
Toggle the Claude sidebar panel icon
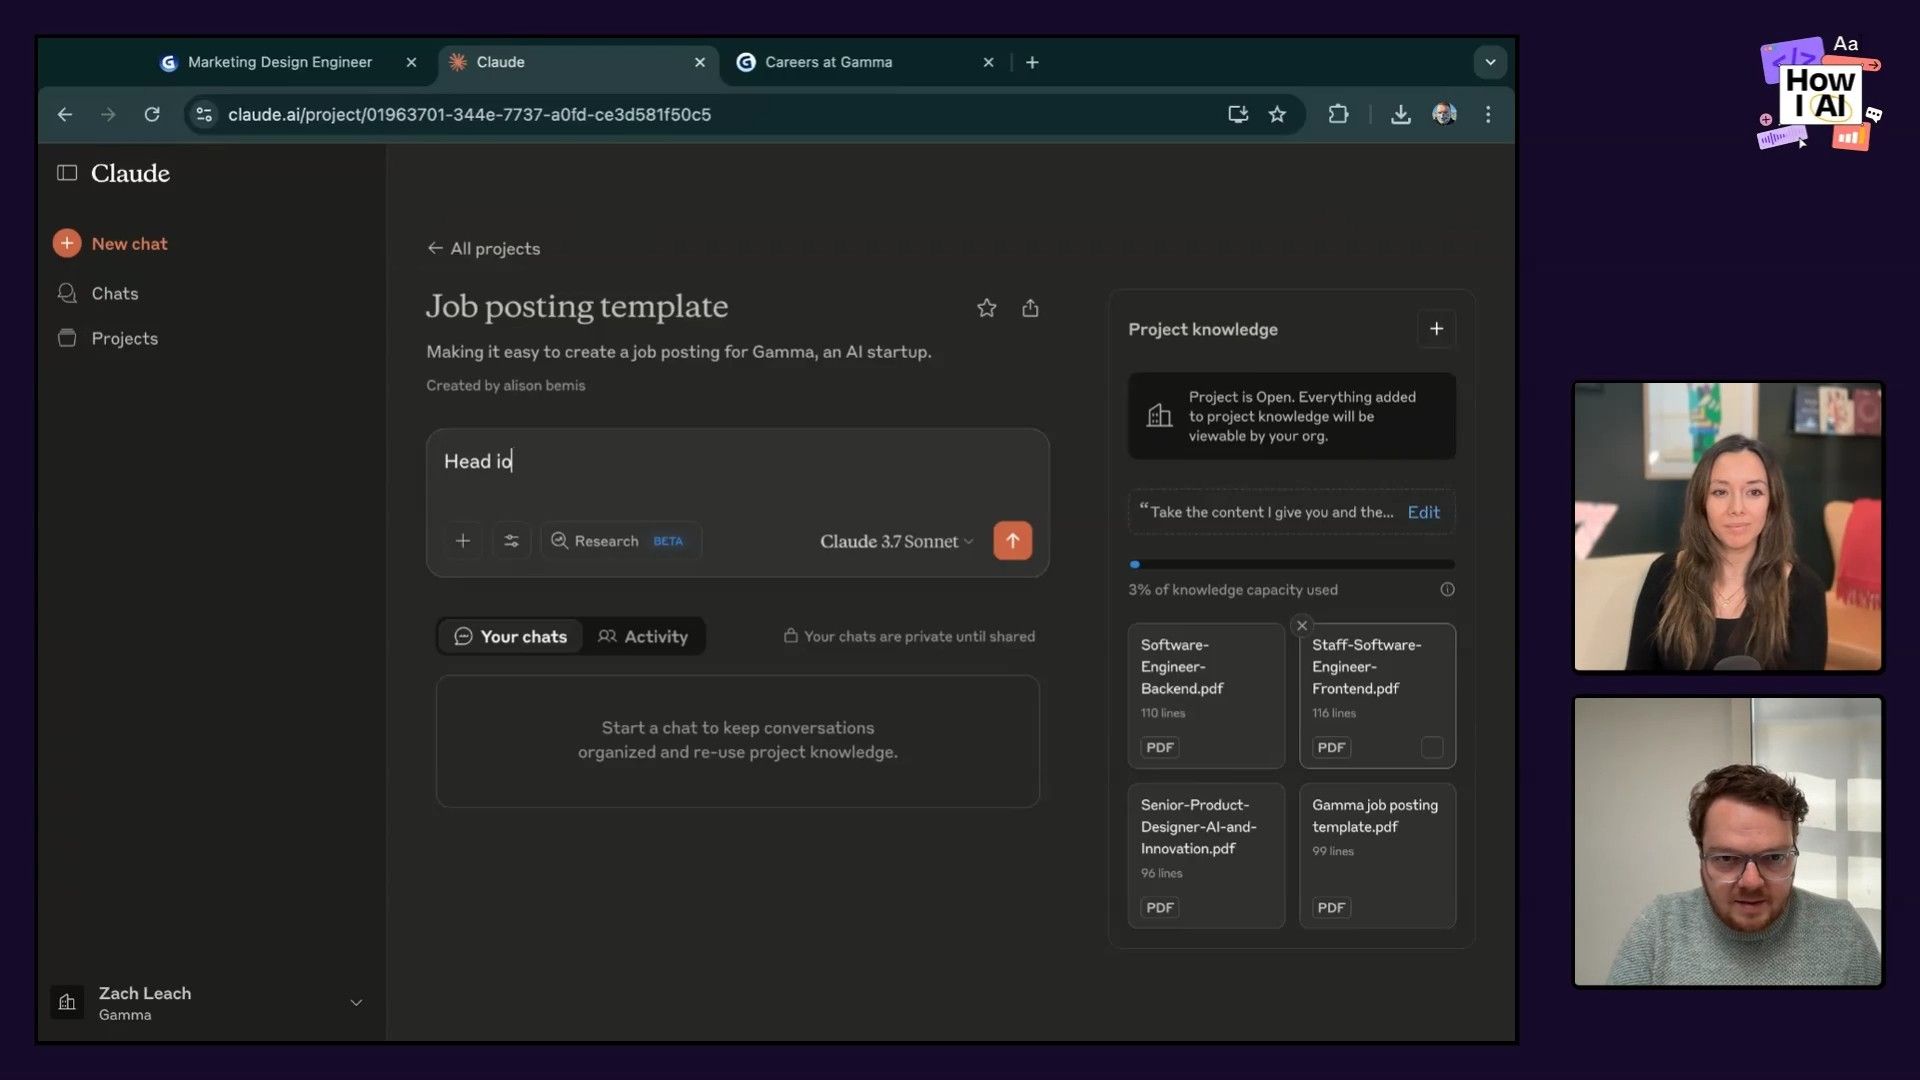67,173
